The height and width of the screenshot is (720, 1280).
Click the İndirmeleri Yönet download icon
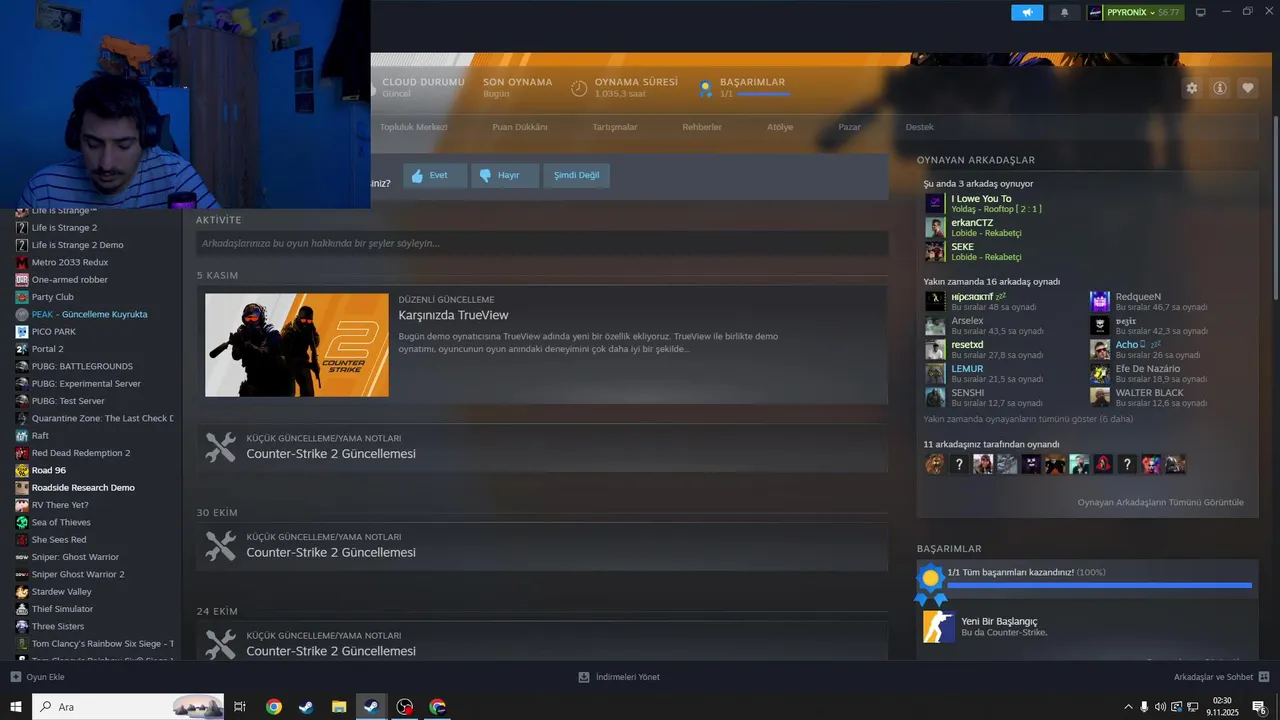pos(584,677)
